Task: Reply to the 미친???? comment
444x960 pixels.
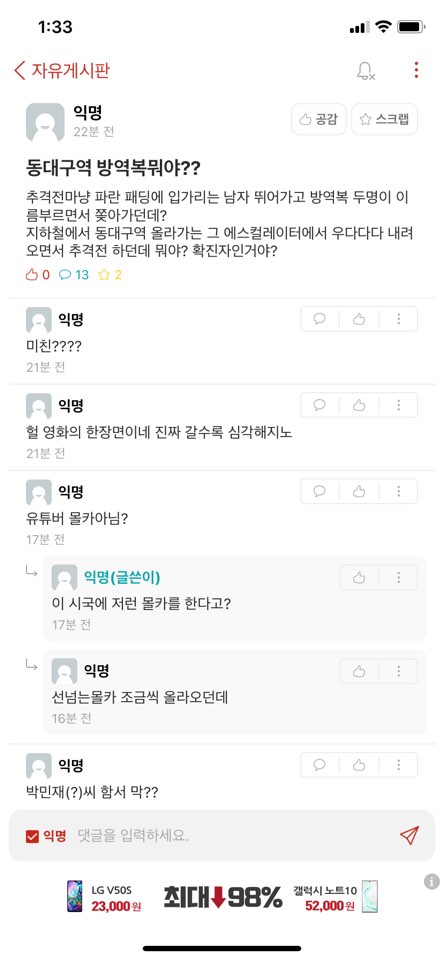Action: [x=320, y=319]
